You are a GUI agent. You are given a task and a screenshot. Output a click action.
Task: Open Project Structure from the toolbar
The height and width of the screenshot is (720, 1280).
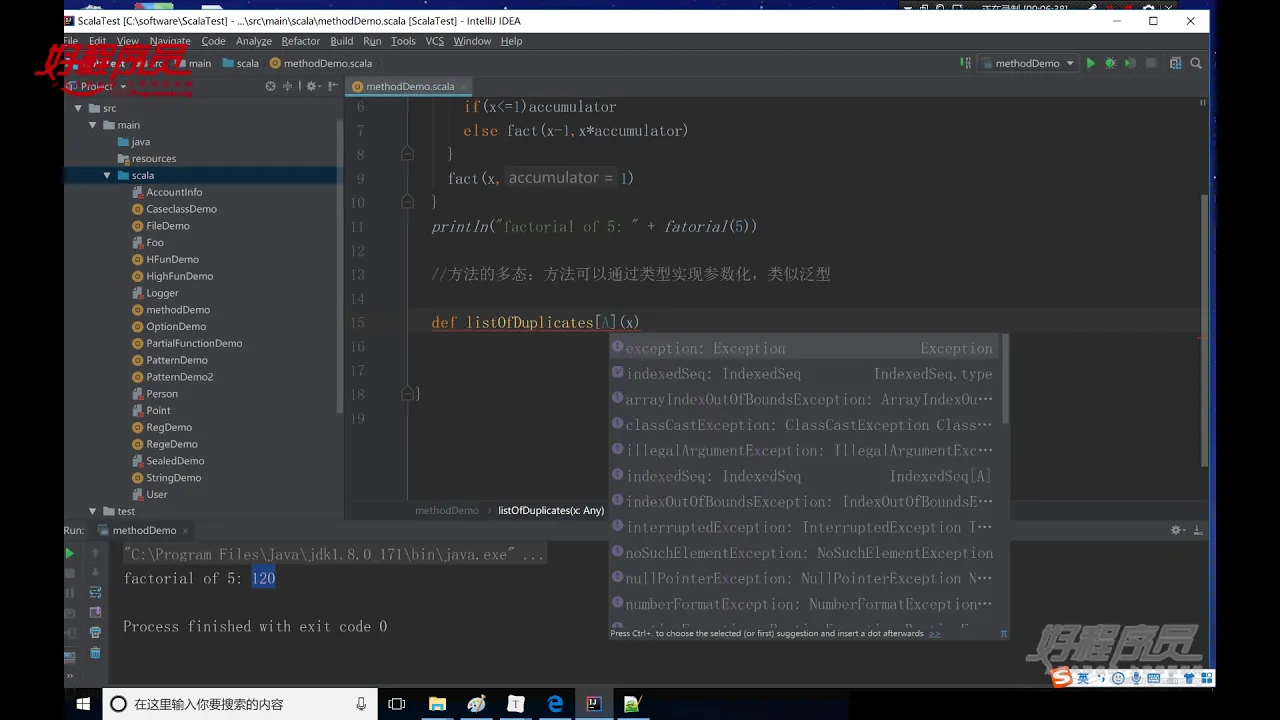pyautogui.click(x=1175, y=63)
